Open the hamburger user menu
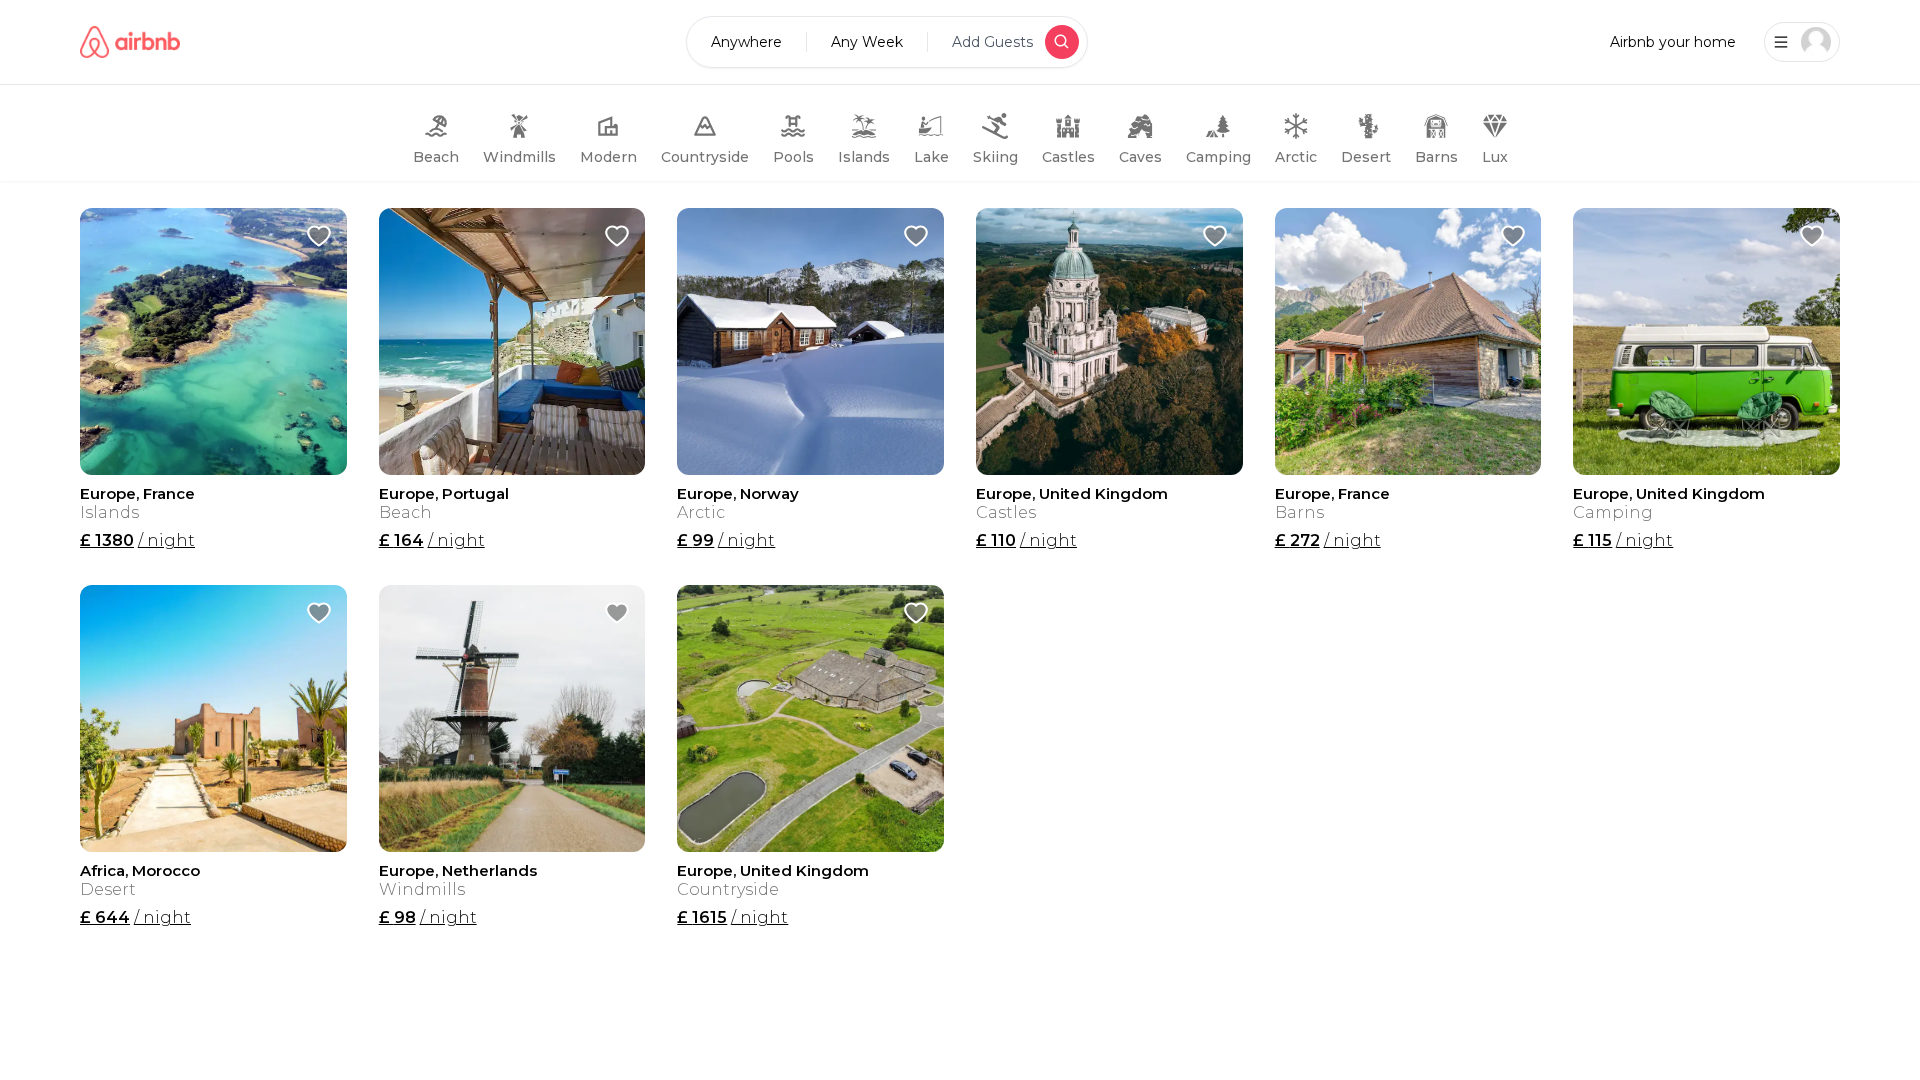 (x=1781, y=42)
